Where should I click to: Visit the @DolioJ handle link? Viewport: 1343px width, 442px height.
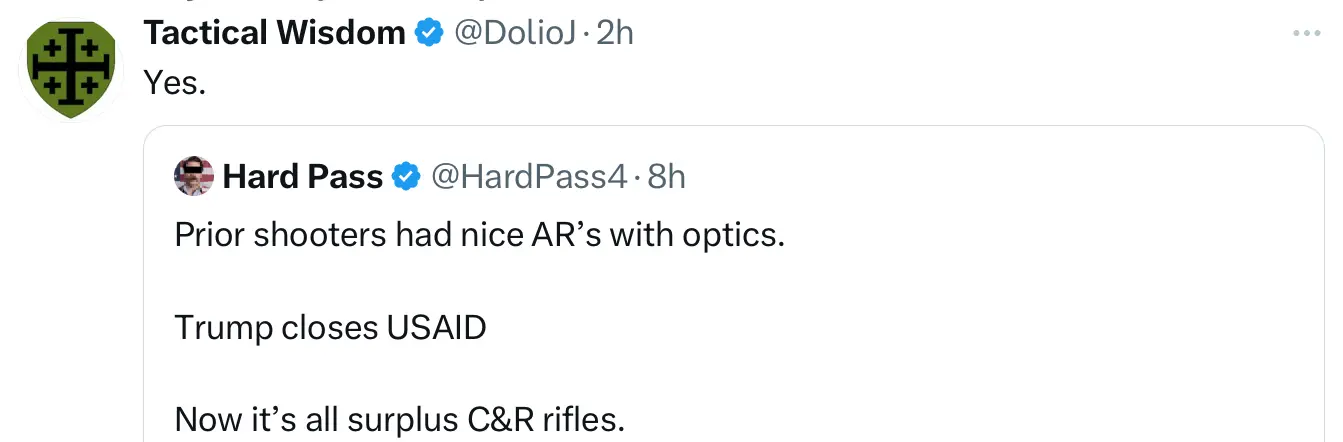[x=514, y=34]
